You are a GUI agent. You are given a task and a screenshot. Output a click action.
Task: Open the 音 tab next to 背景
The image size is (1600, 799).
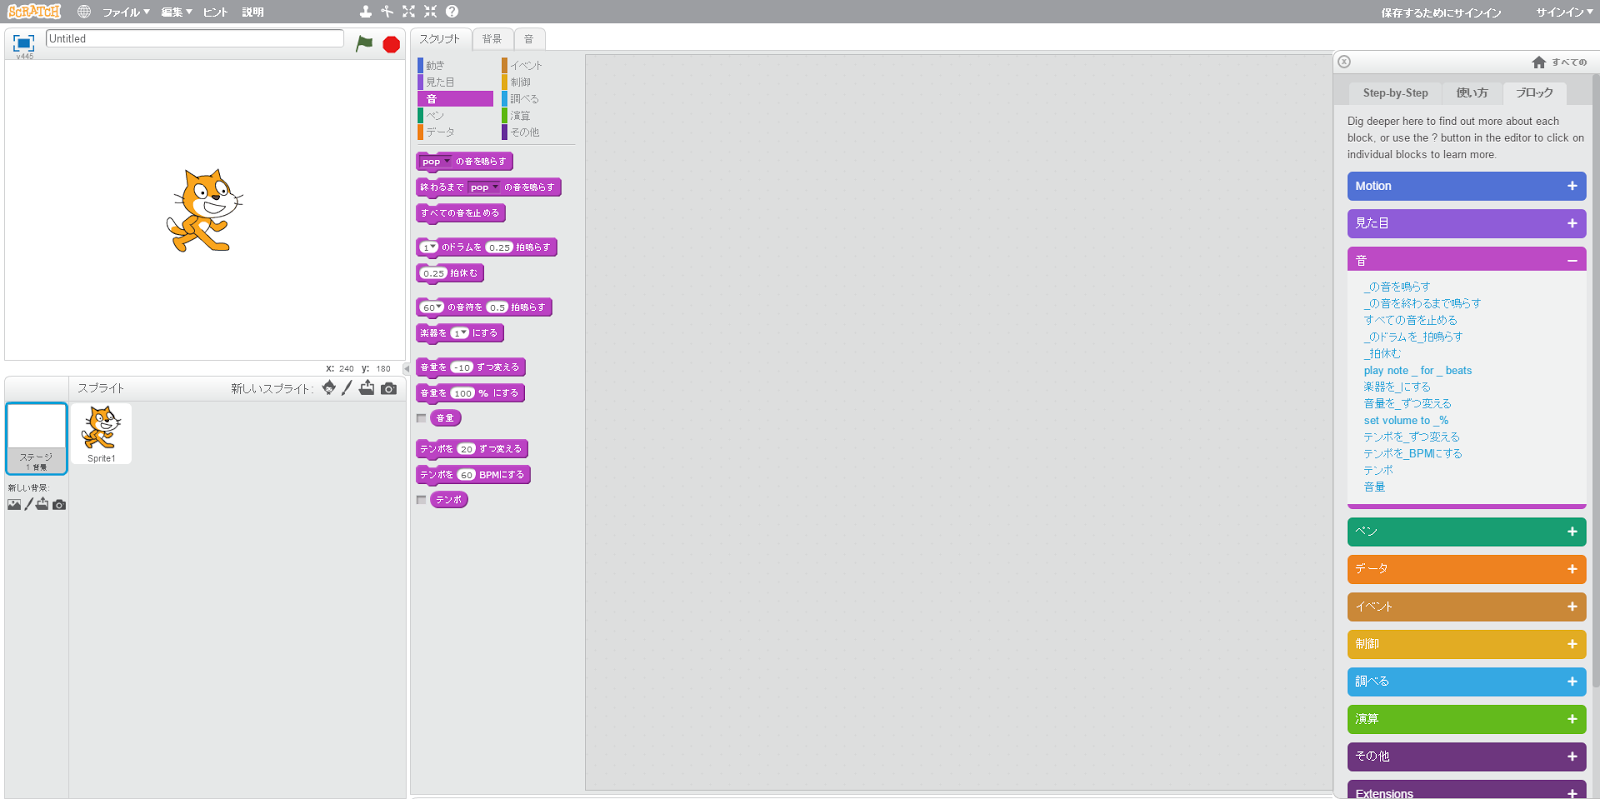tap(529, 39)
